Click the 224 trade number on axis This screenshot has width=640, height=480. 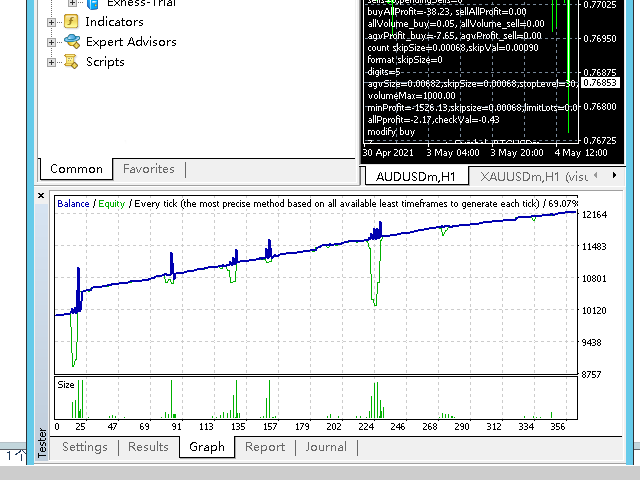[366, 427]
